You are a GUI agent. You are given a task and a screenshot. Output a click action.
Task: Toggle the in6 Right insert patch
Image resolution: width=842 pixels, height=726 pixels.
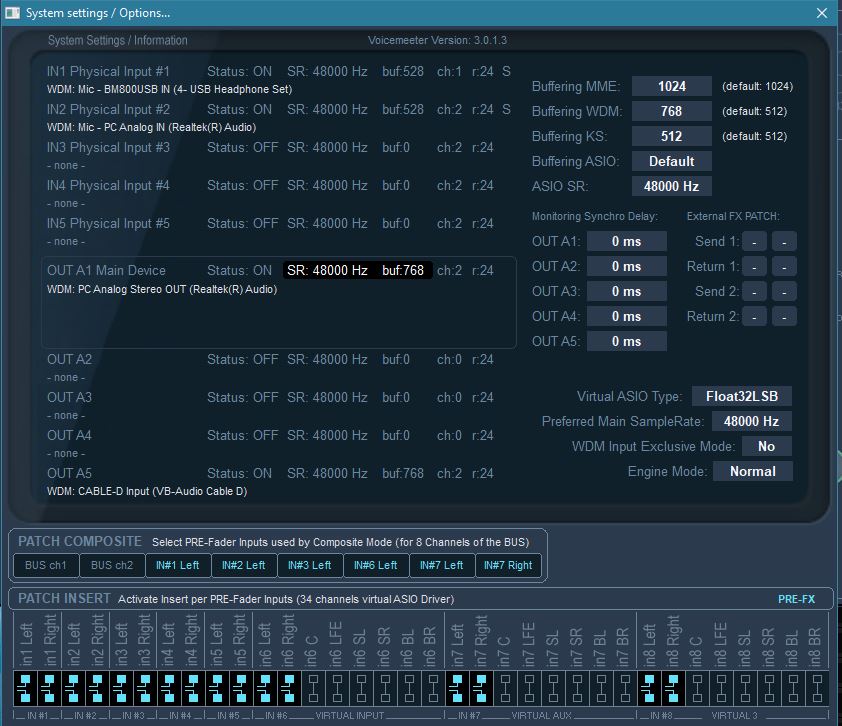click(x=289, y=688)
